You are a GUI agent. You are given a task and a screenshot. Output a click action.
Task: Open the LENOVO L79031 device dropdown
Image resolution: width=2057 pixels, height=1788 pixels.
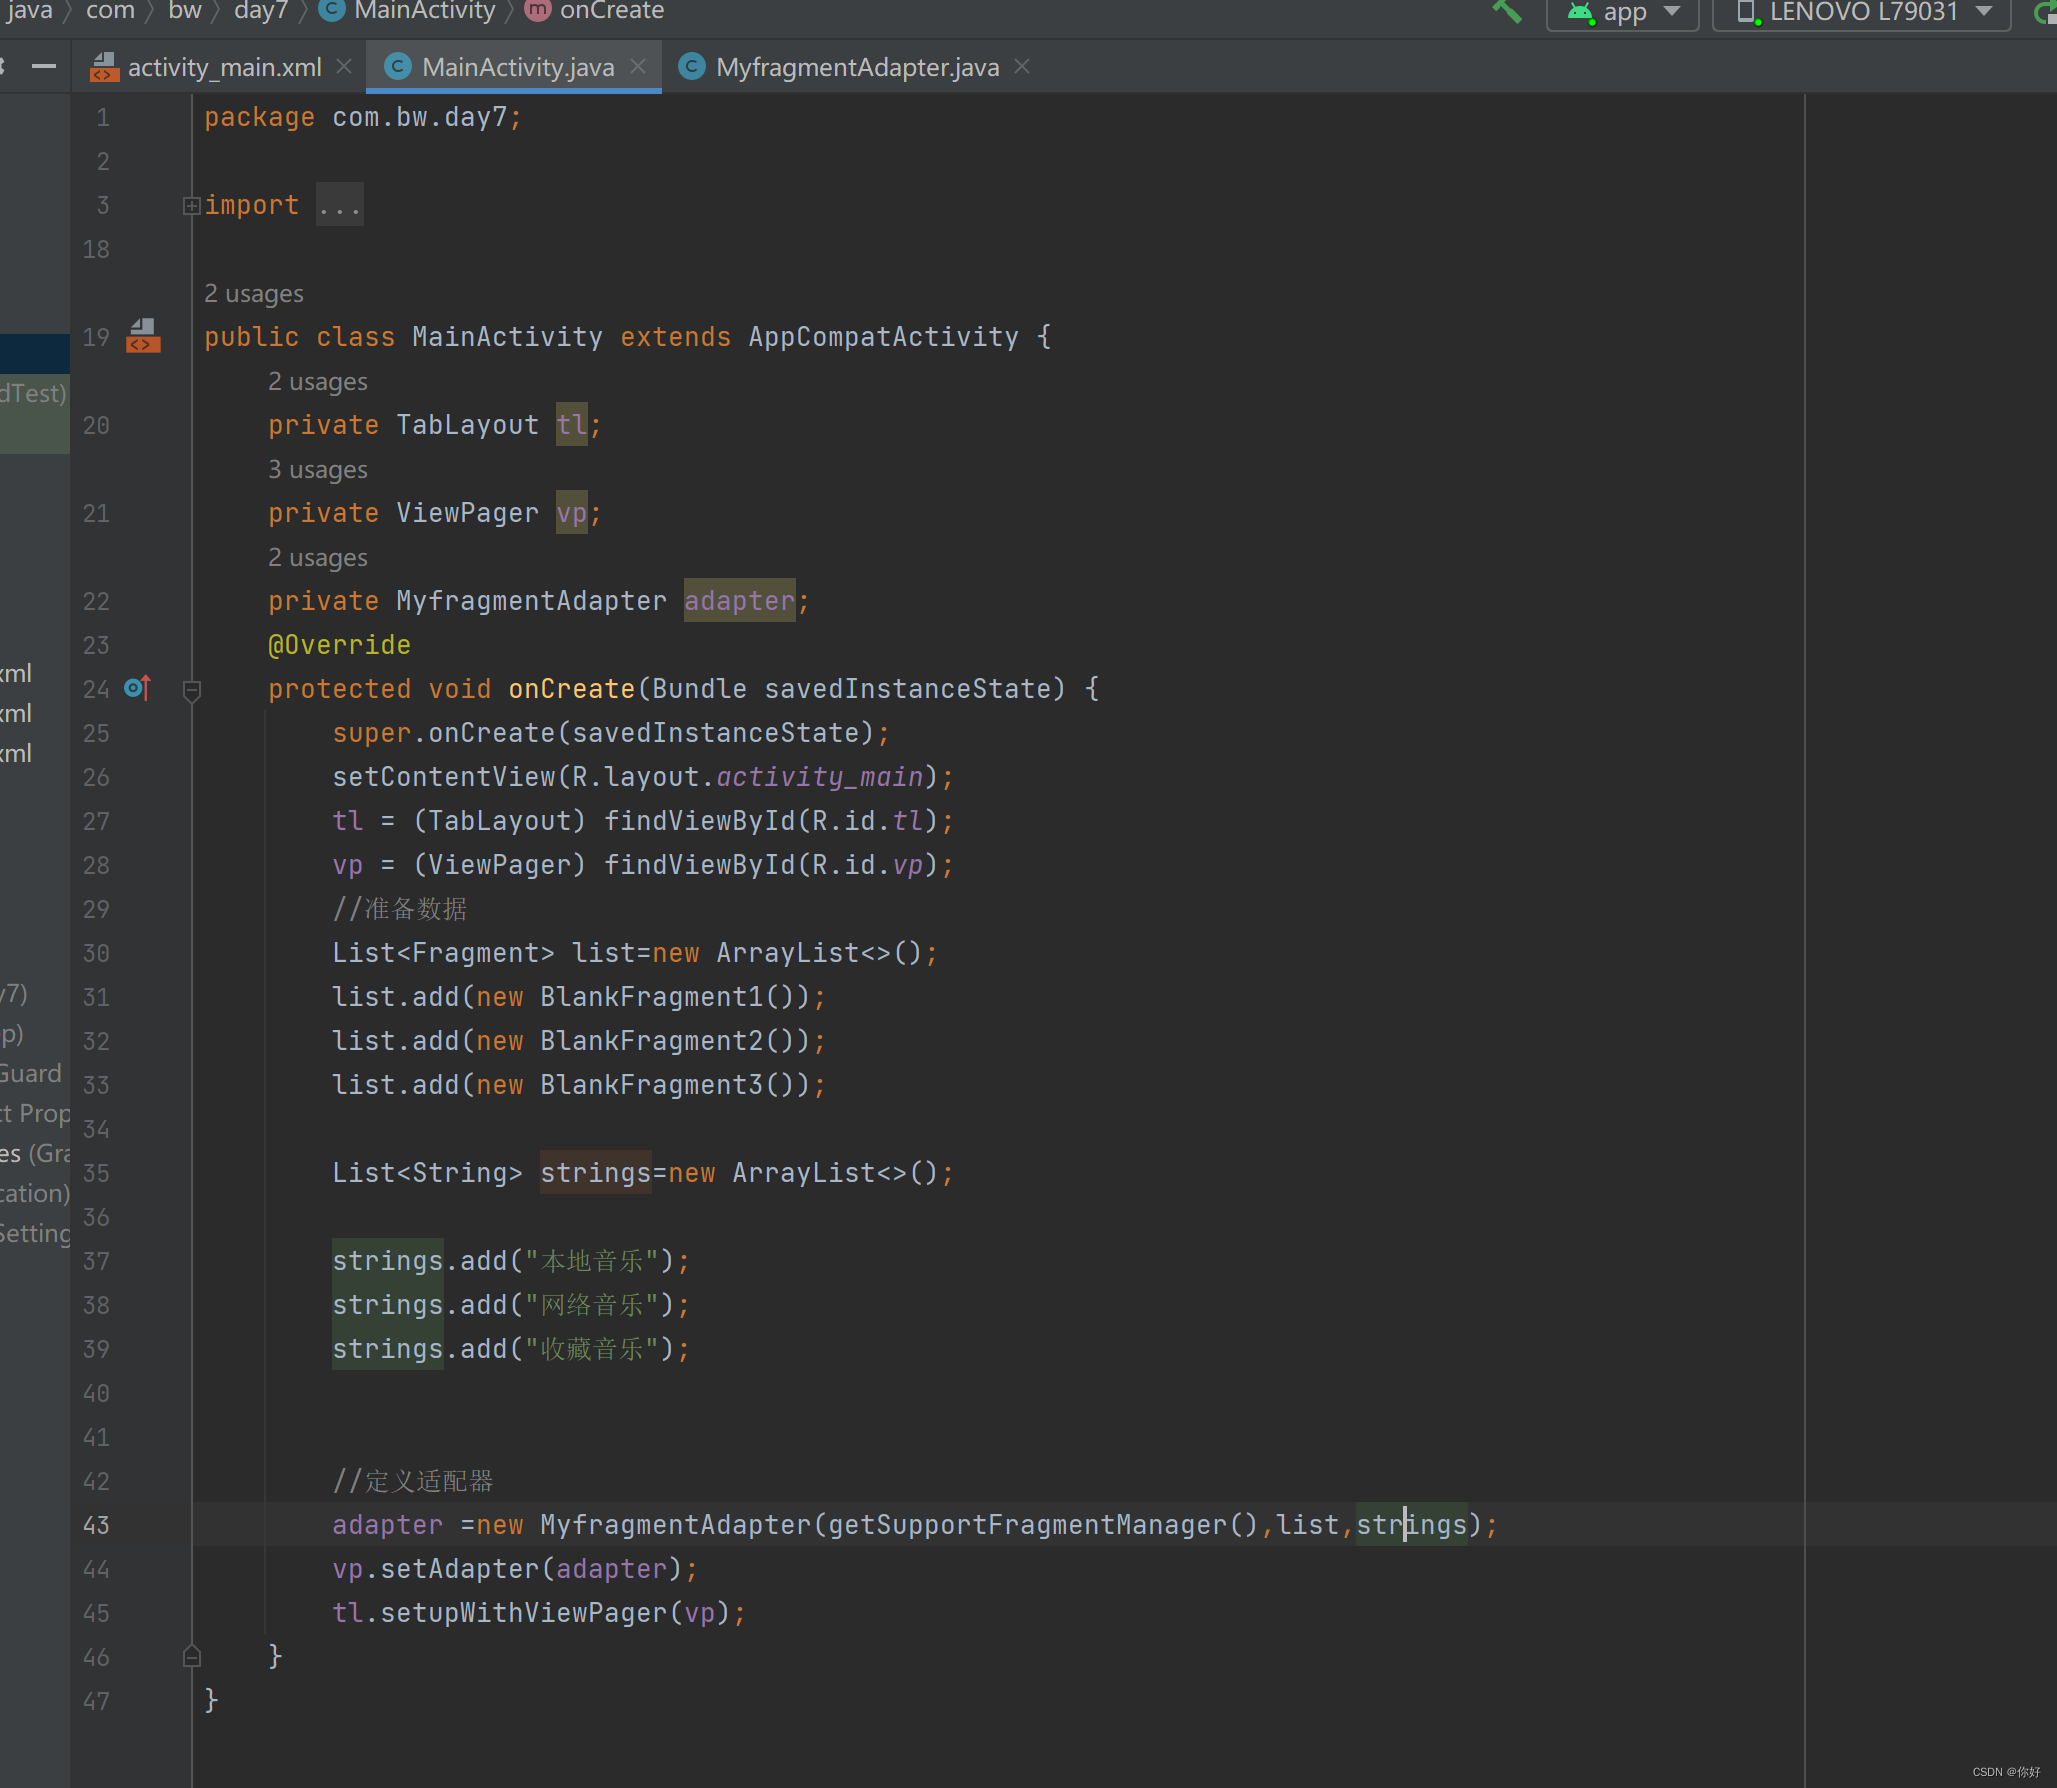click(x=1984, y=13)
